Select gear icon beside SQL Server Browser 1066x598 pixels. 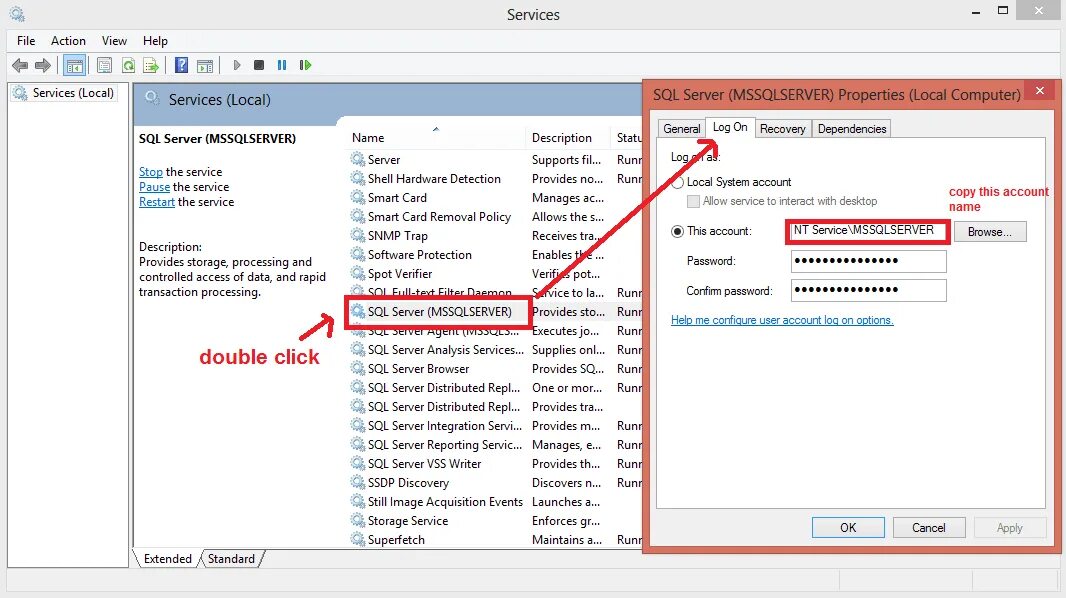tap(358, 368)
